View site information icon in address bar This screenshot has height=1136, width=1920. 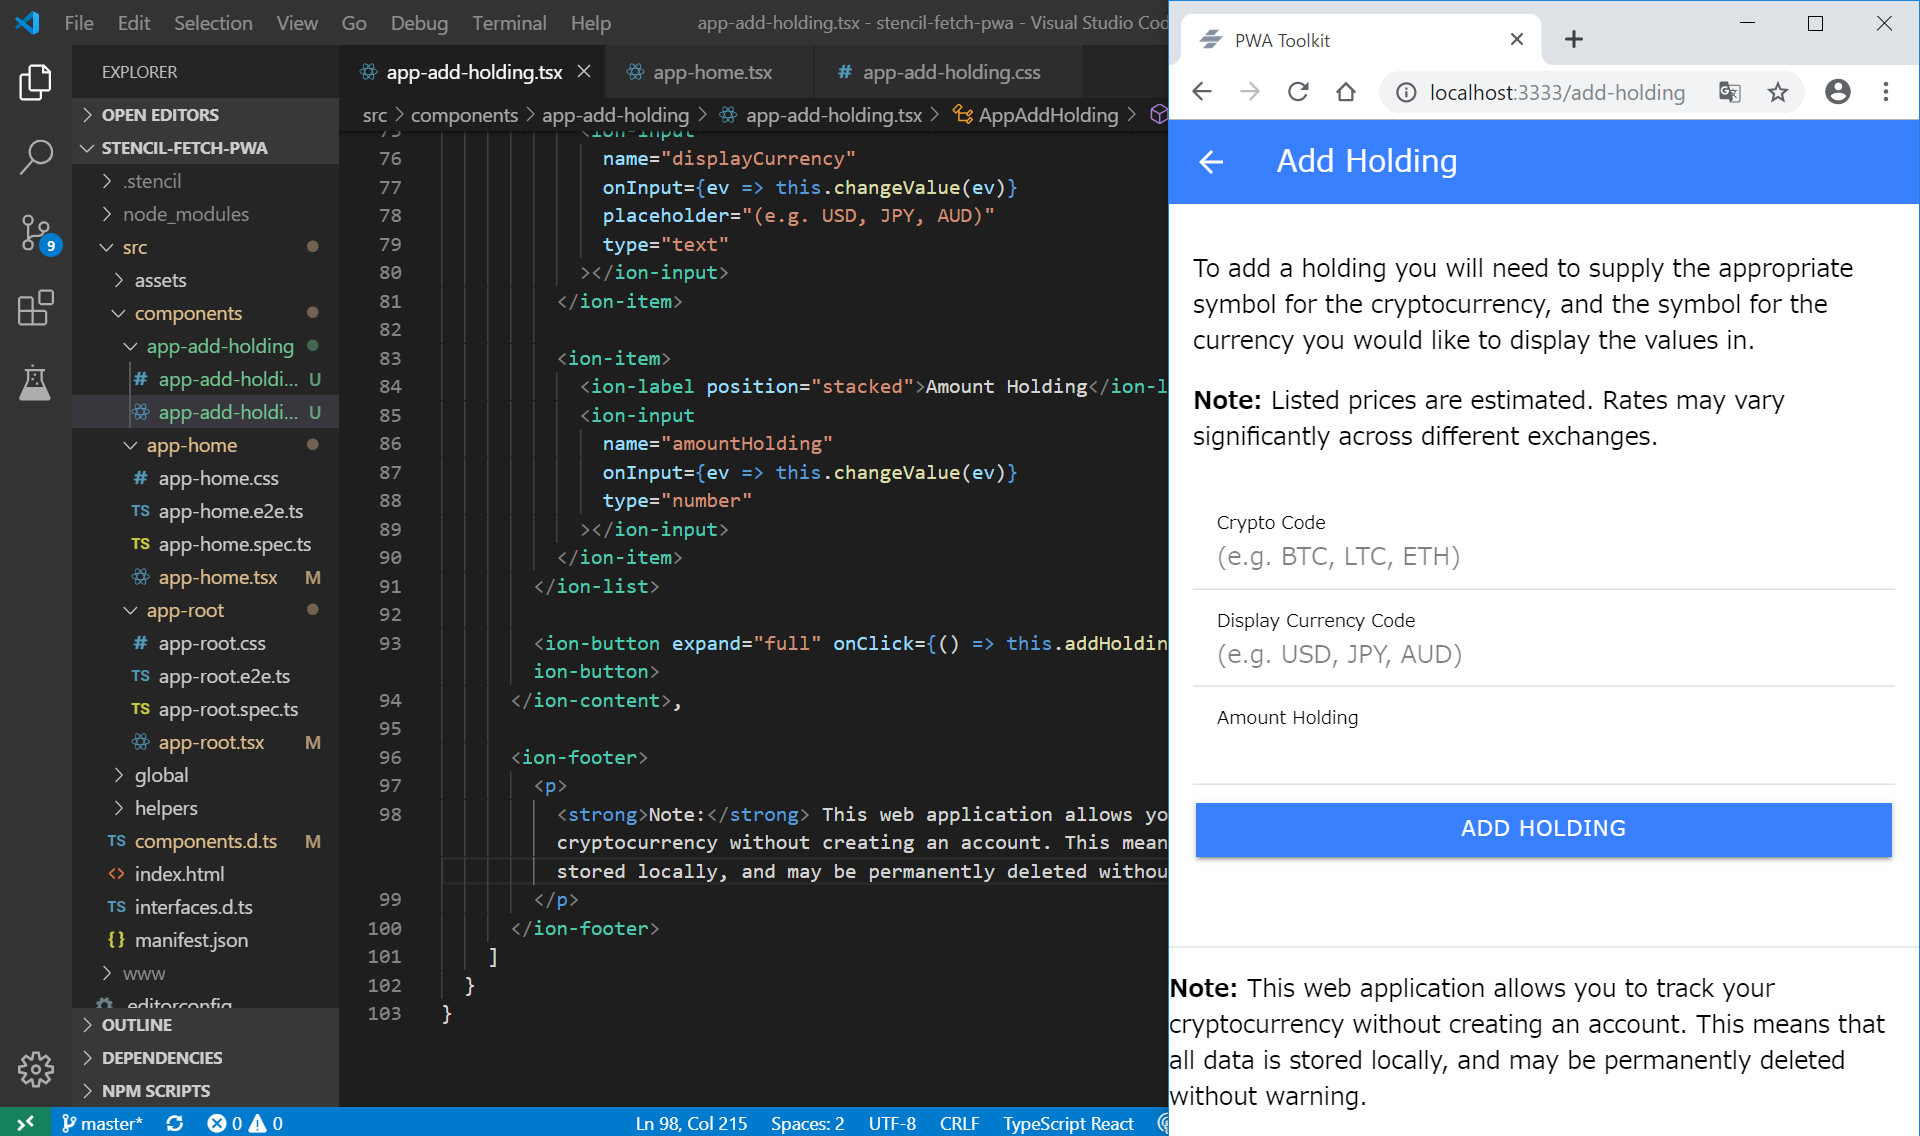[1406, 92]
